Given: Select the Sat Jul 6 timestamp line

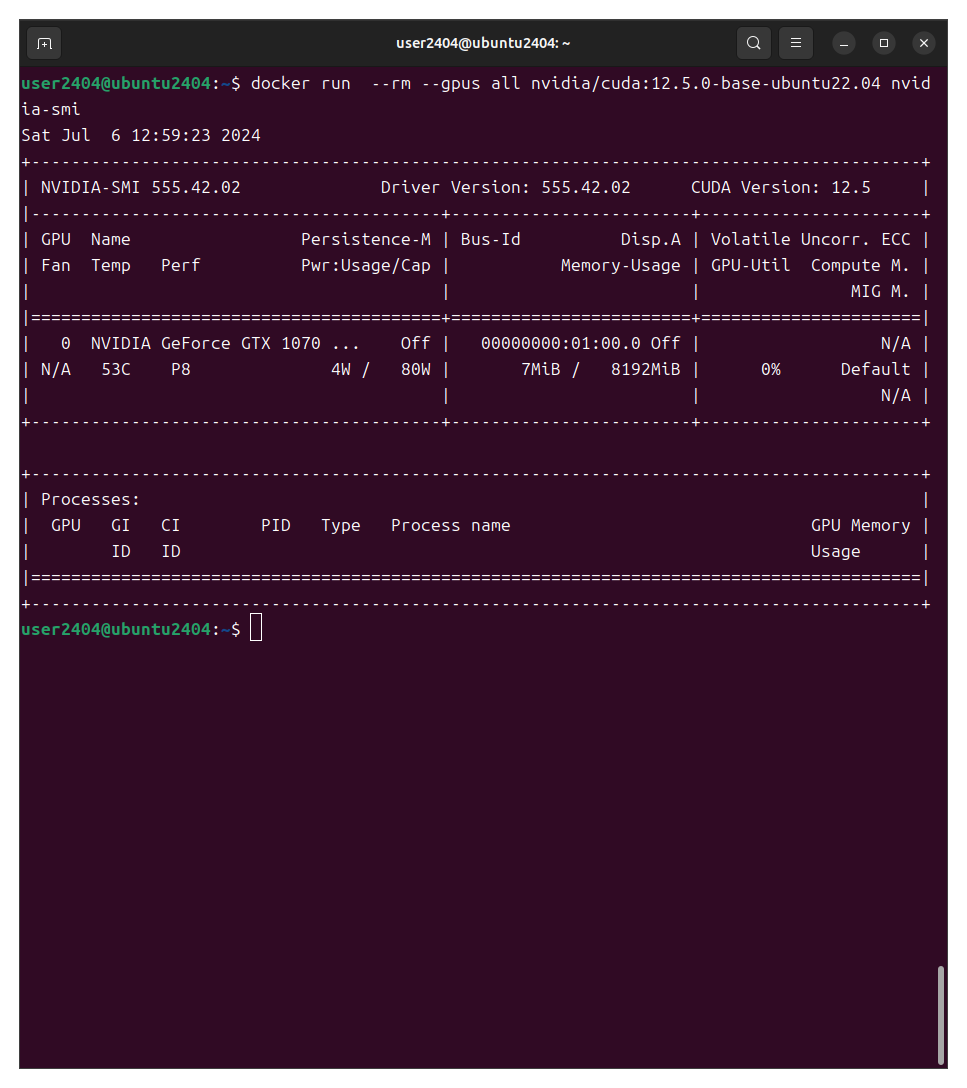Looking at the screenshot, I should pos(140,135).
